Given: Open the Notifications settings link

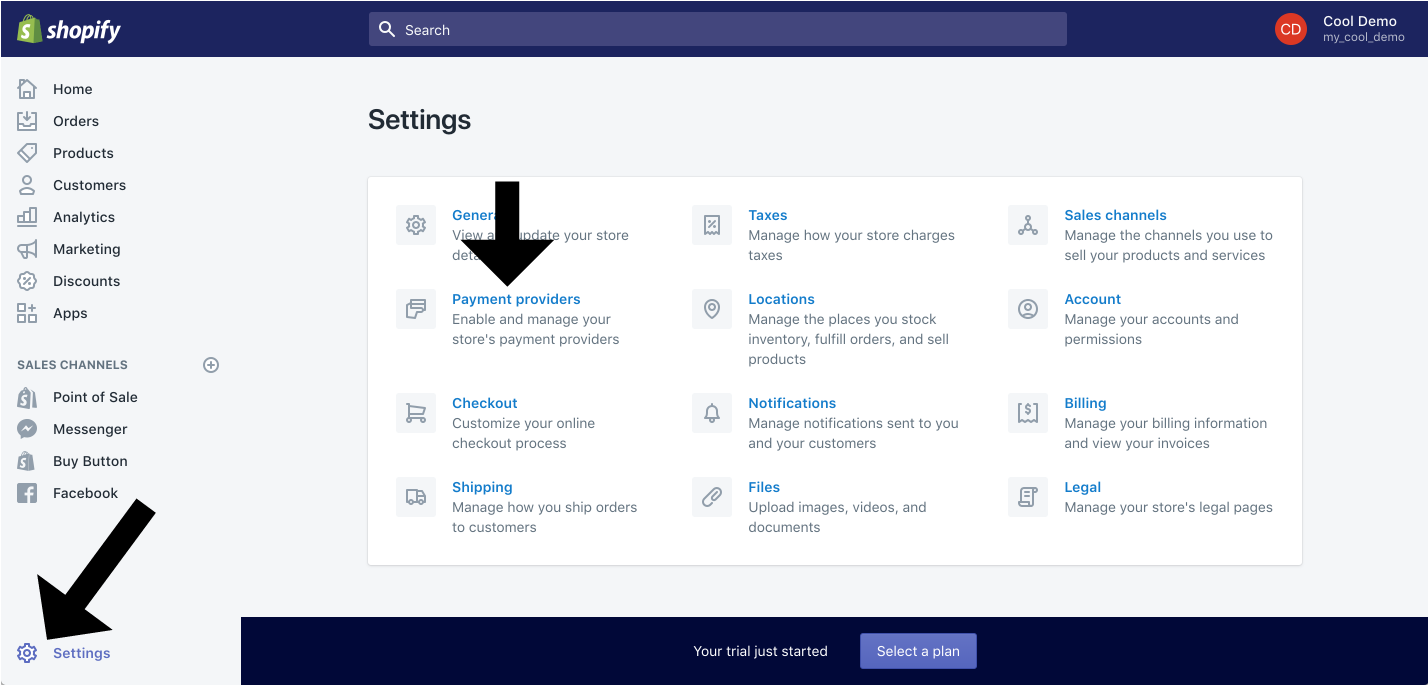Looking at the screenshot, I should [792, 403].
